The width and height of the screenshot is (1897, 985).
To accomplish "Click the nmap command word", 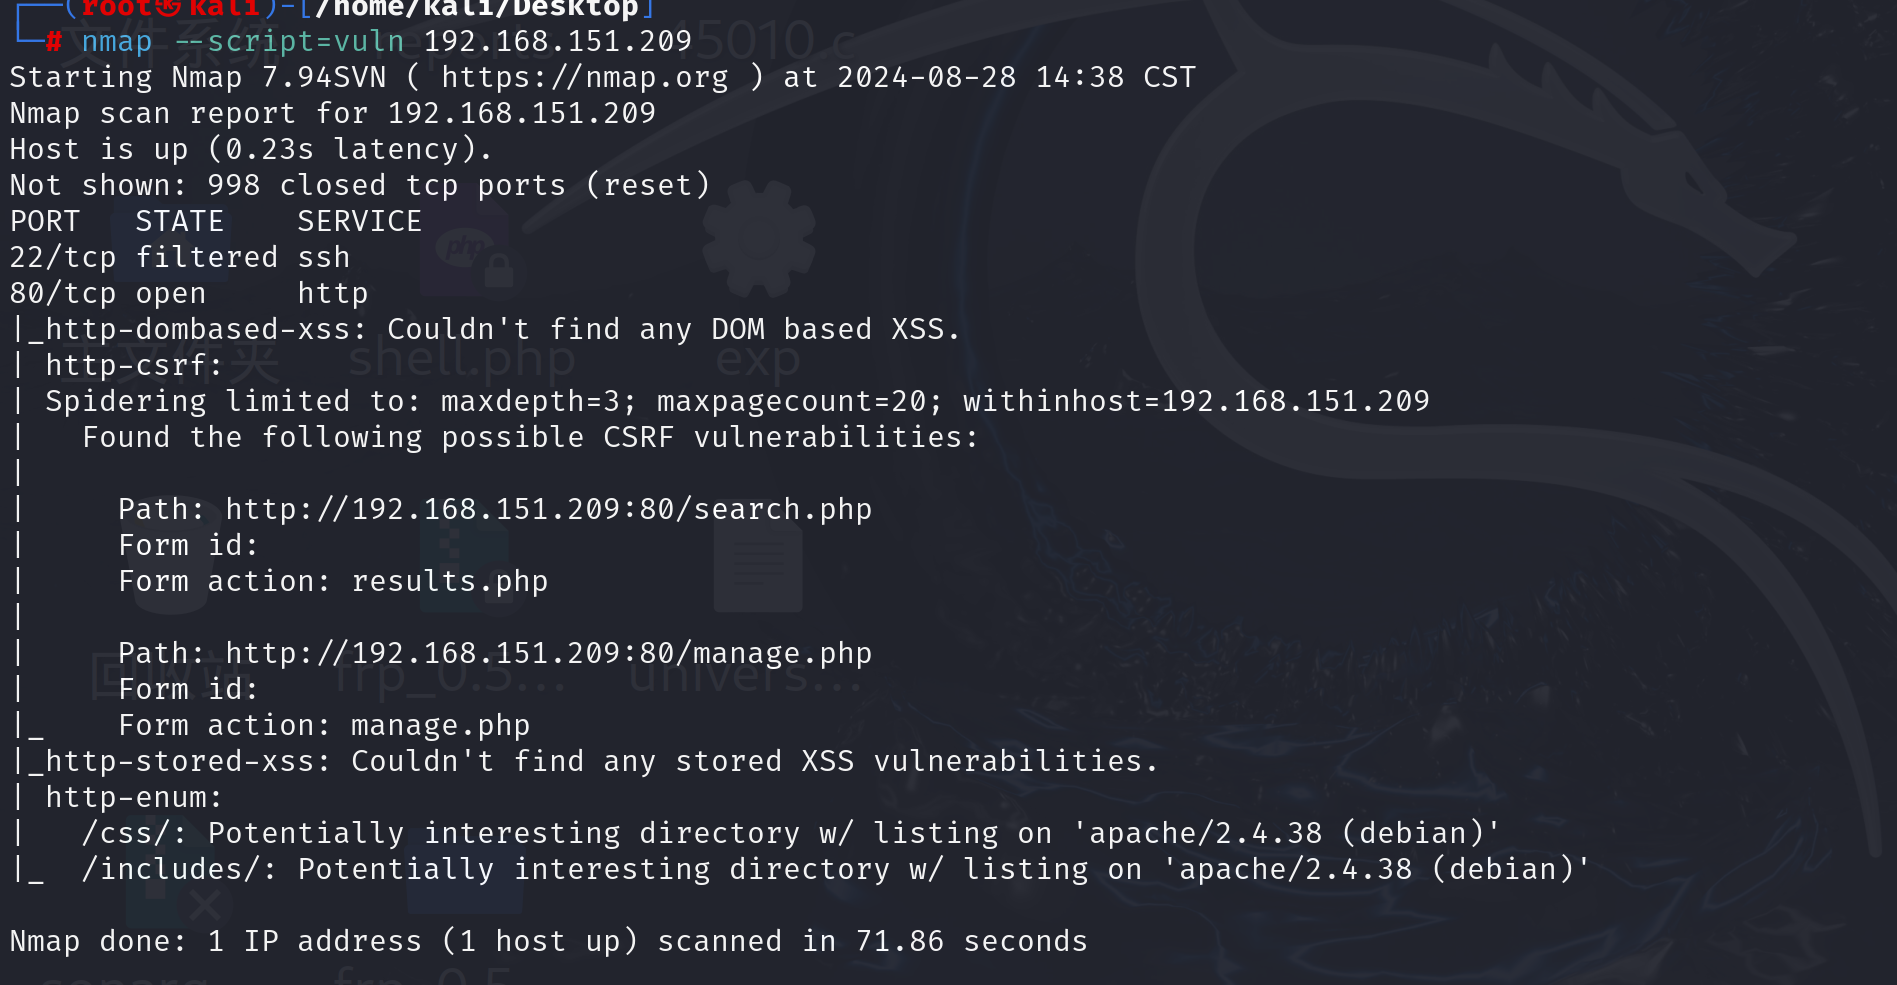I will [x=116, y=41].
